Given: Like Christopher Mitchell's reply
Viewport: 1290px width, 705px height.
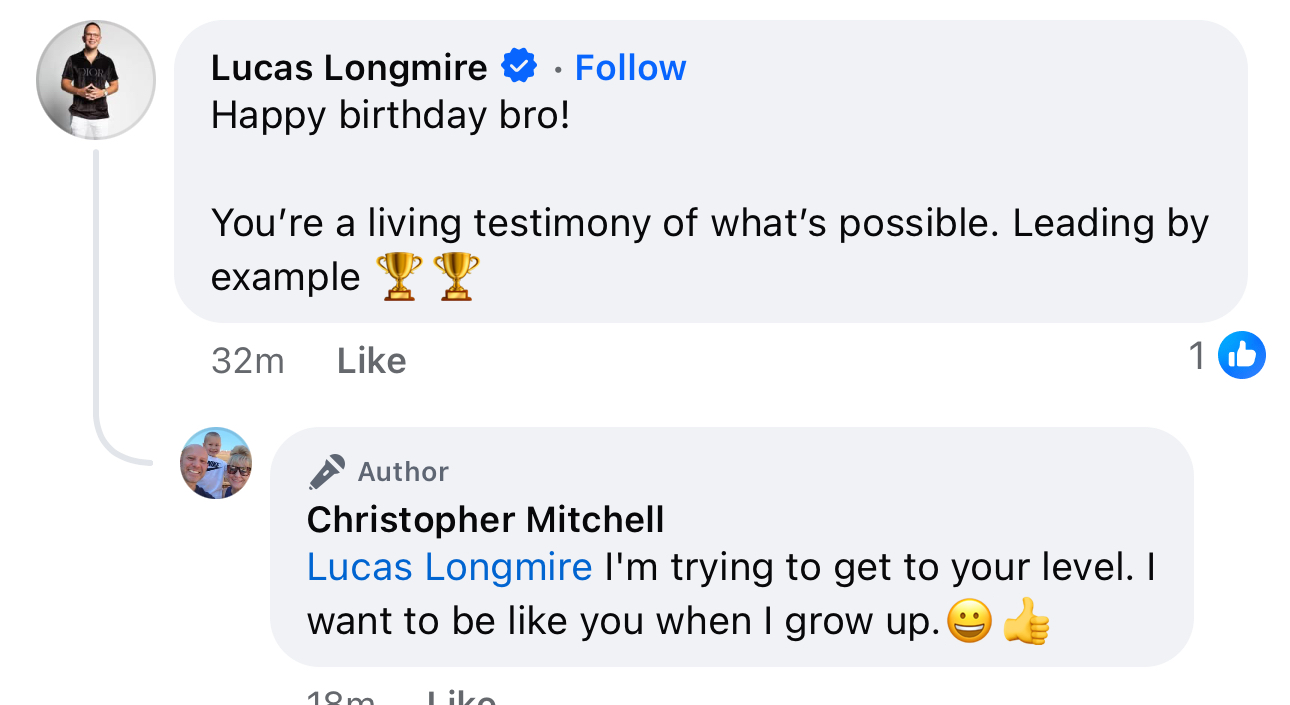Looking at the screenshot, I should coord(461,698).
